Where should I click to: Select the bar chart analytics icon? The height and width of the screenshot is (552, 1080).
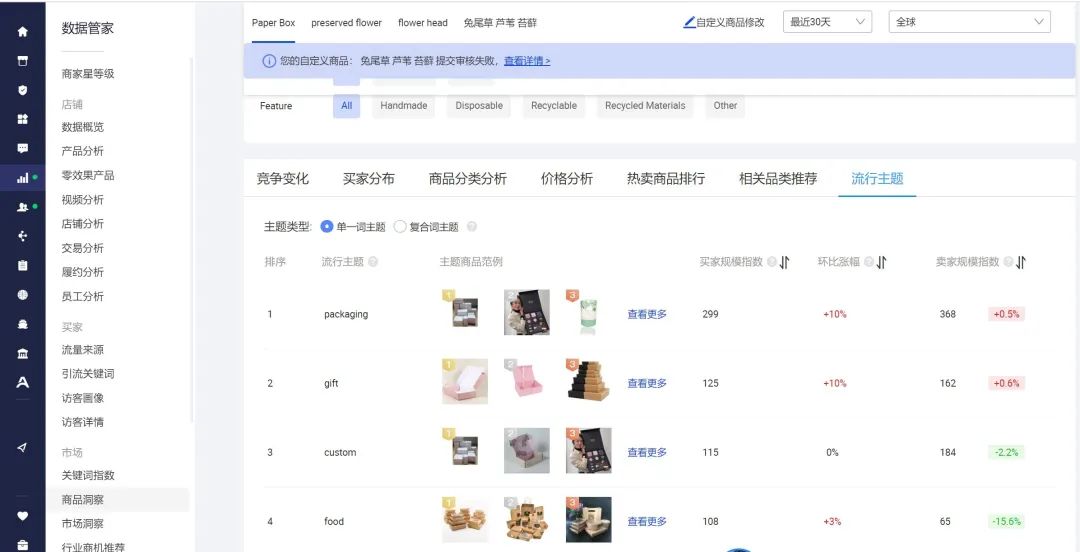pyautogui.click(x=23, y=178)
